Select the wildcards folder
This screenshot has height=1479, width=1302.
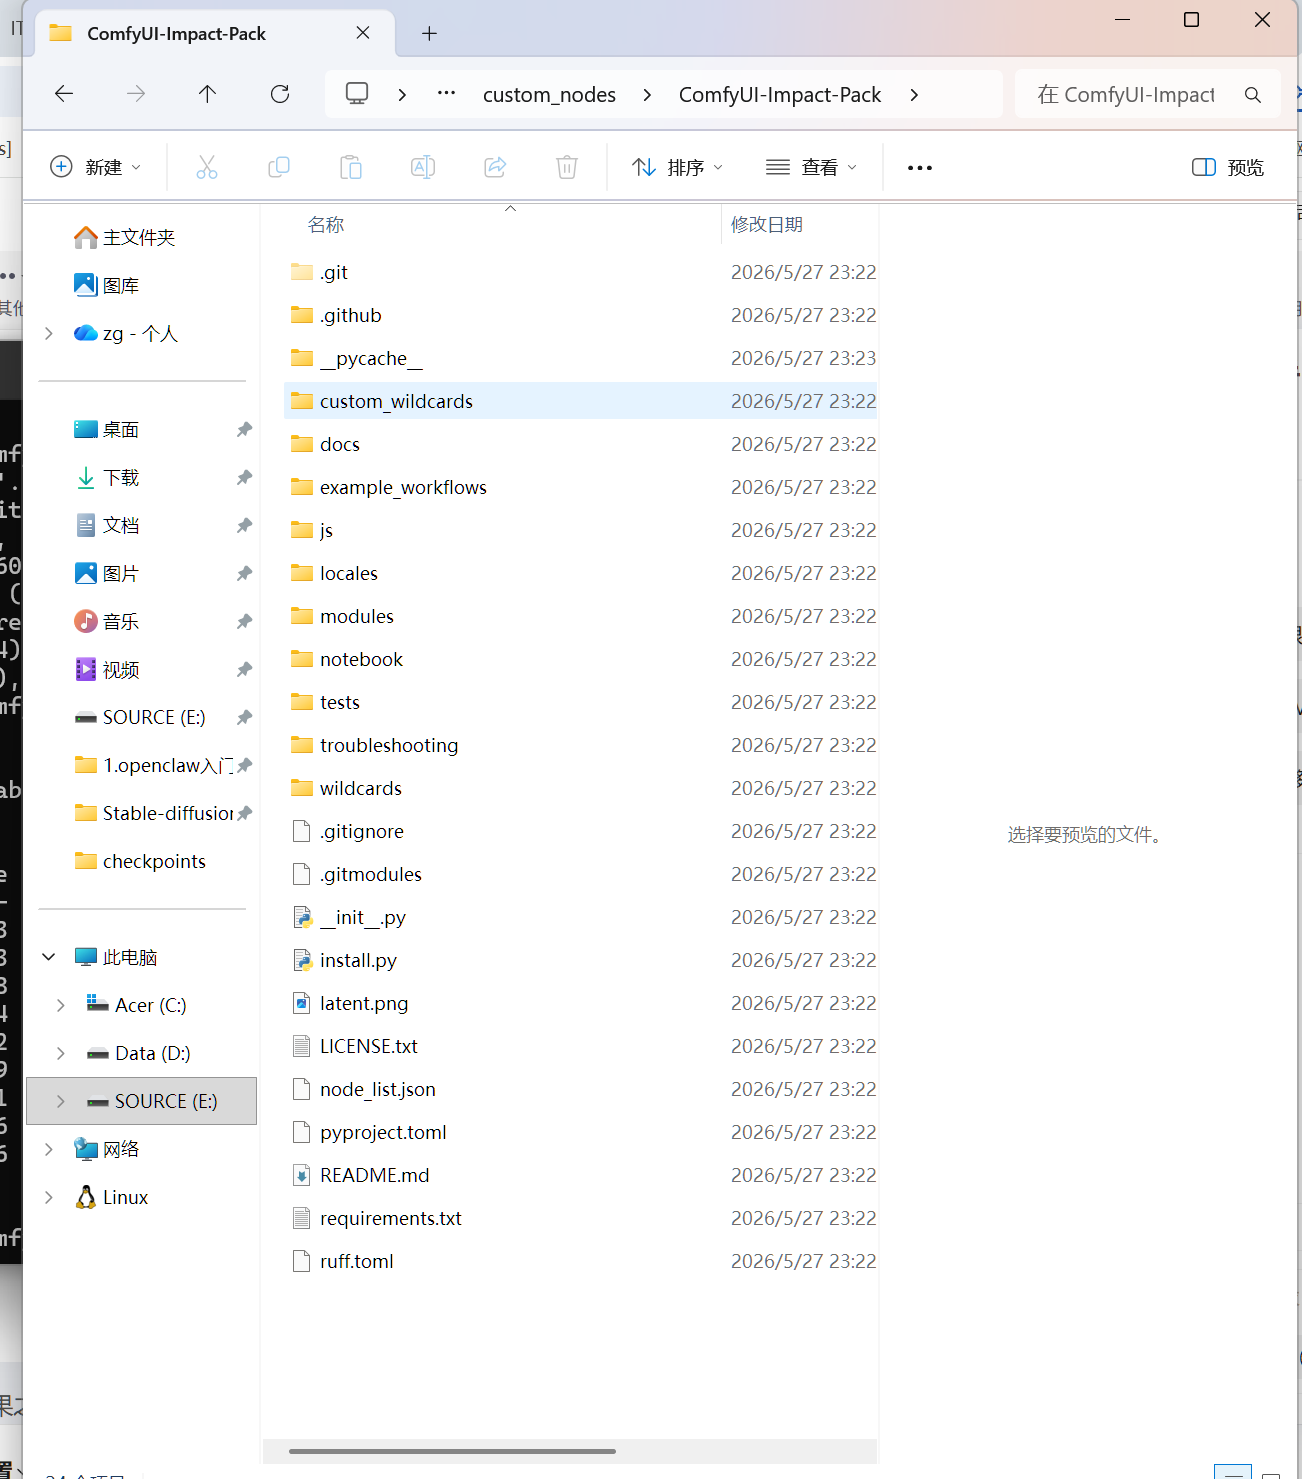click(x=581, y=789)
